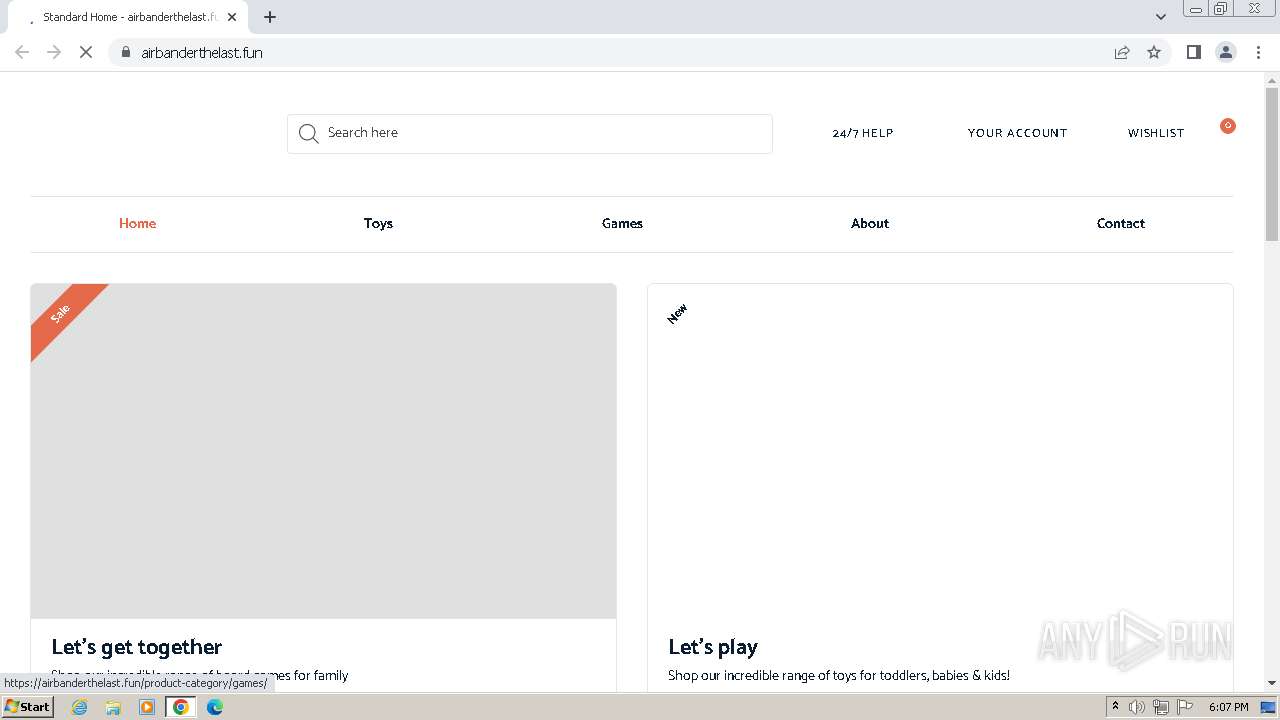Open the Sale banner image
Image resolution: width=1280 pixels, height=720 pixels.
pos(323,451)
